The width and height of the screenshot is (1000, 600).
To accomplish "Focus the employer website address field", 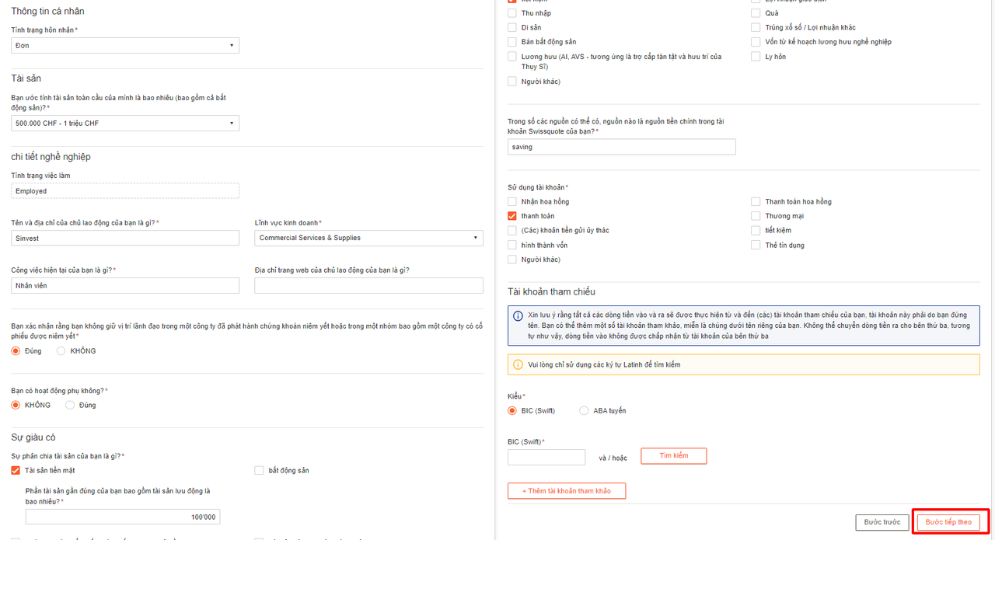I will tap(368, 286).
